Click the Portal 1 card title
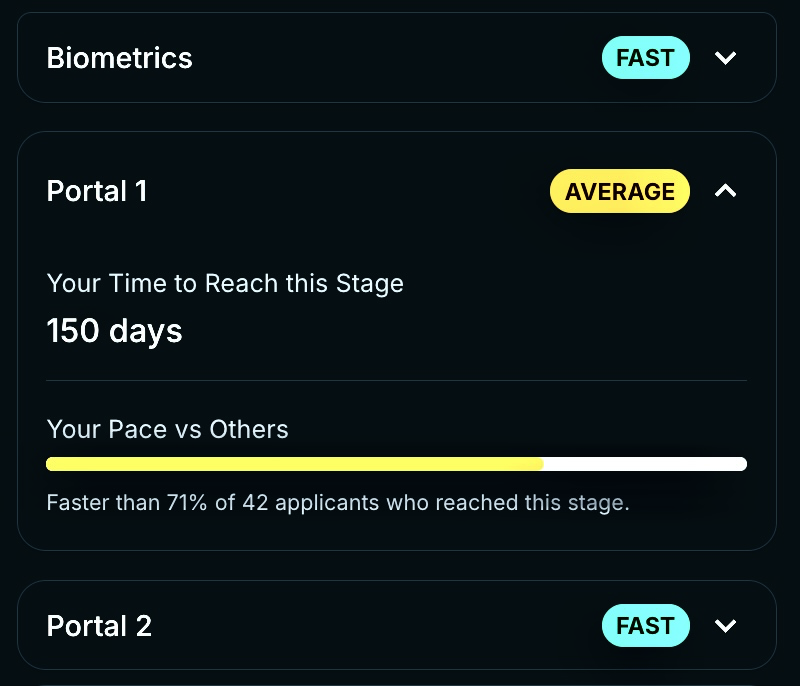 (x=96, y=191)
